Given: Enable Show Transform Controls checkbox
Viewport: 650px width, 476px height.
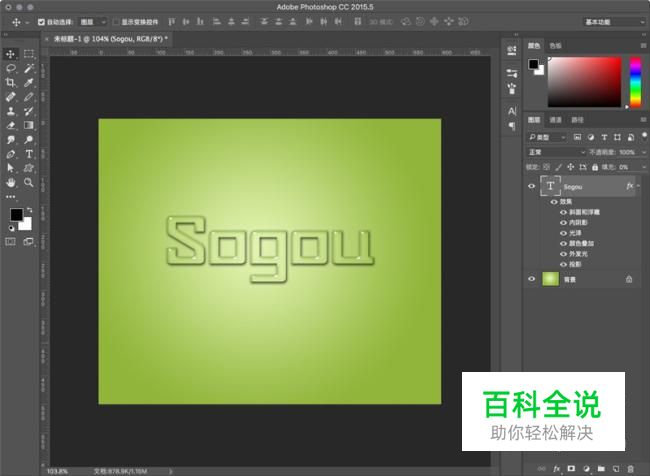Looking at the screenshot, I should (116, 22).
